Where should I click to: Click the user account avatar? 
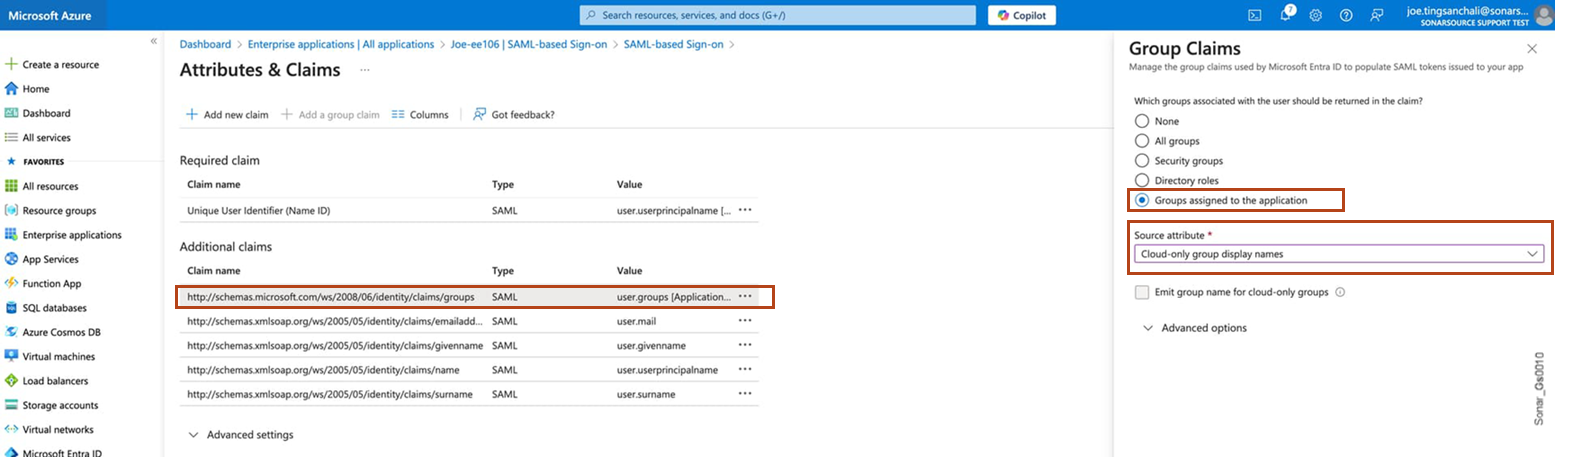pos(1544,15)
